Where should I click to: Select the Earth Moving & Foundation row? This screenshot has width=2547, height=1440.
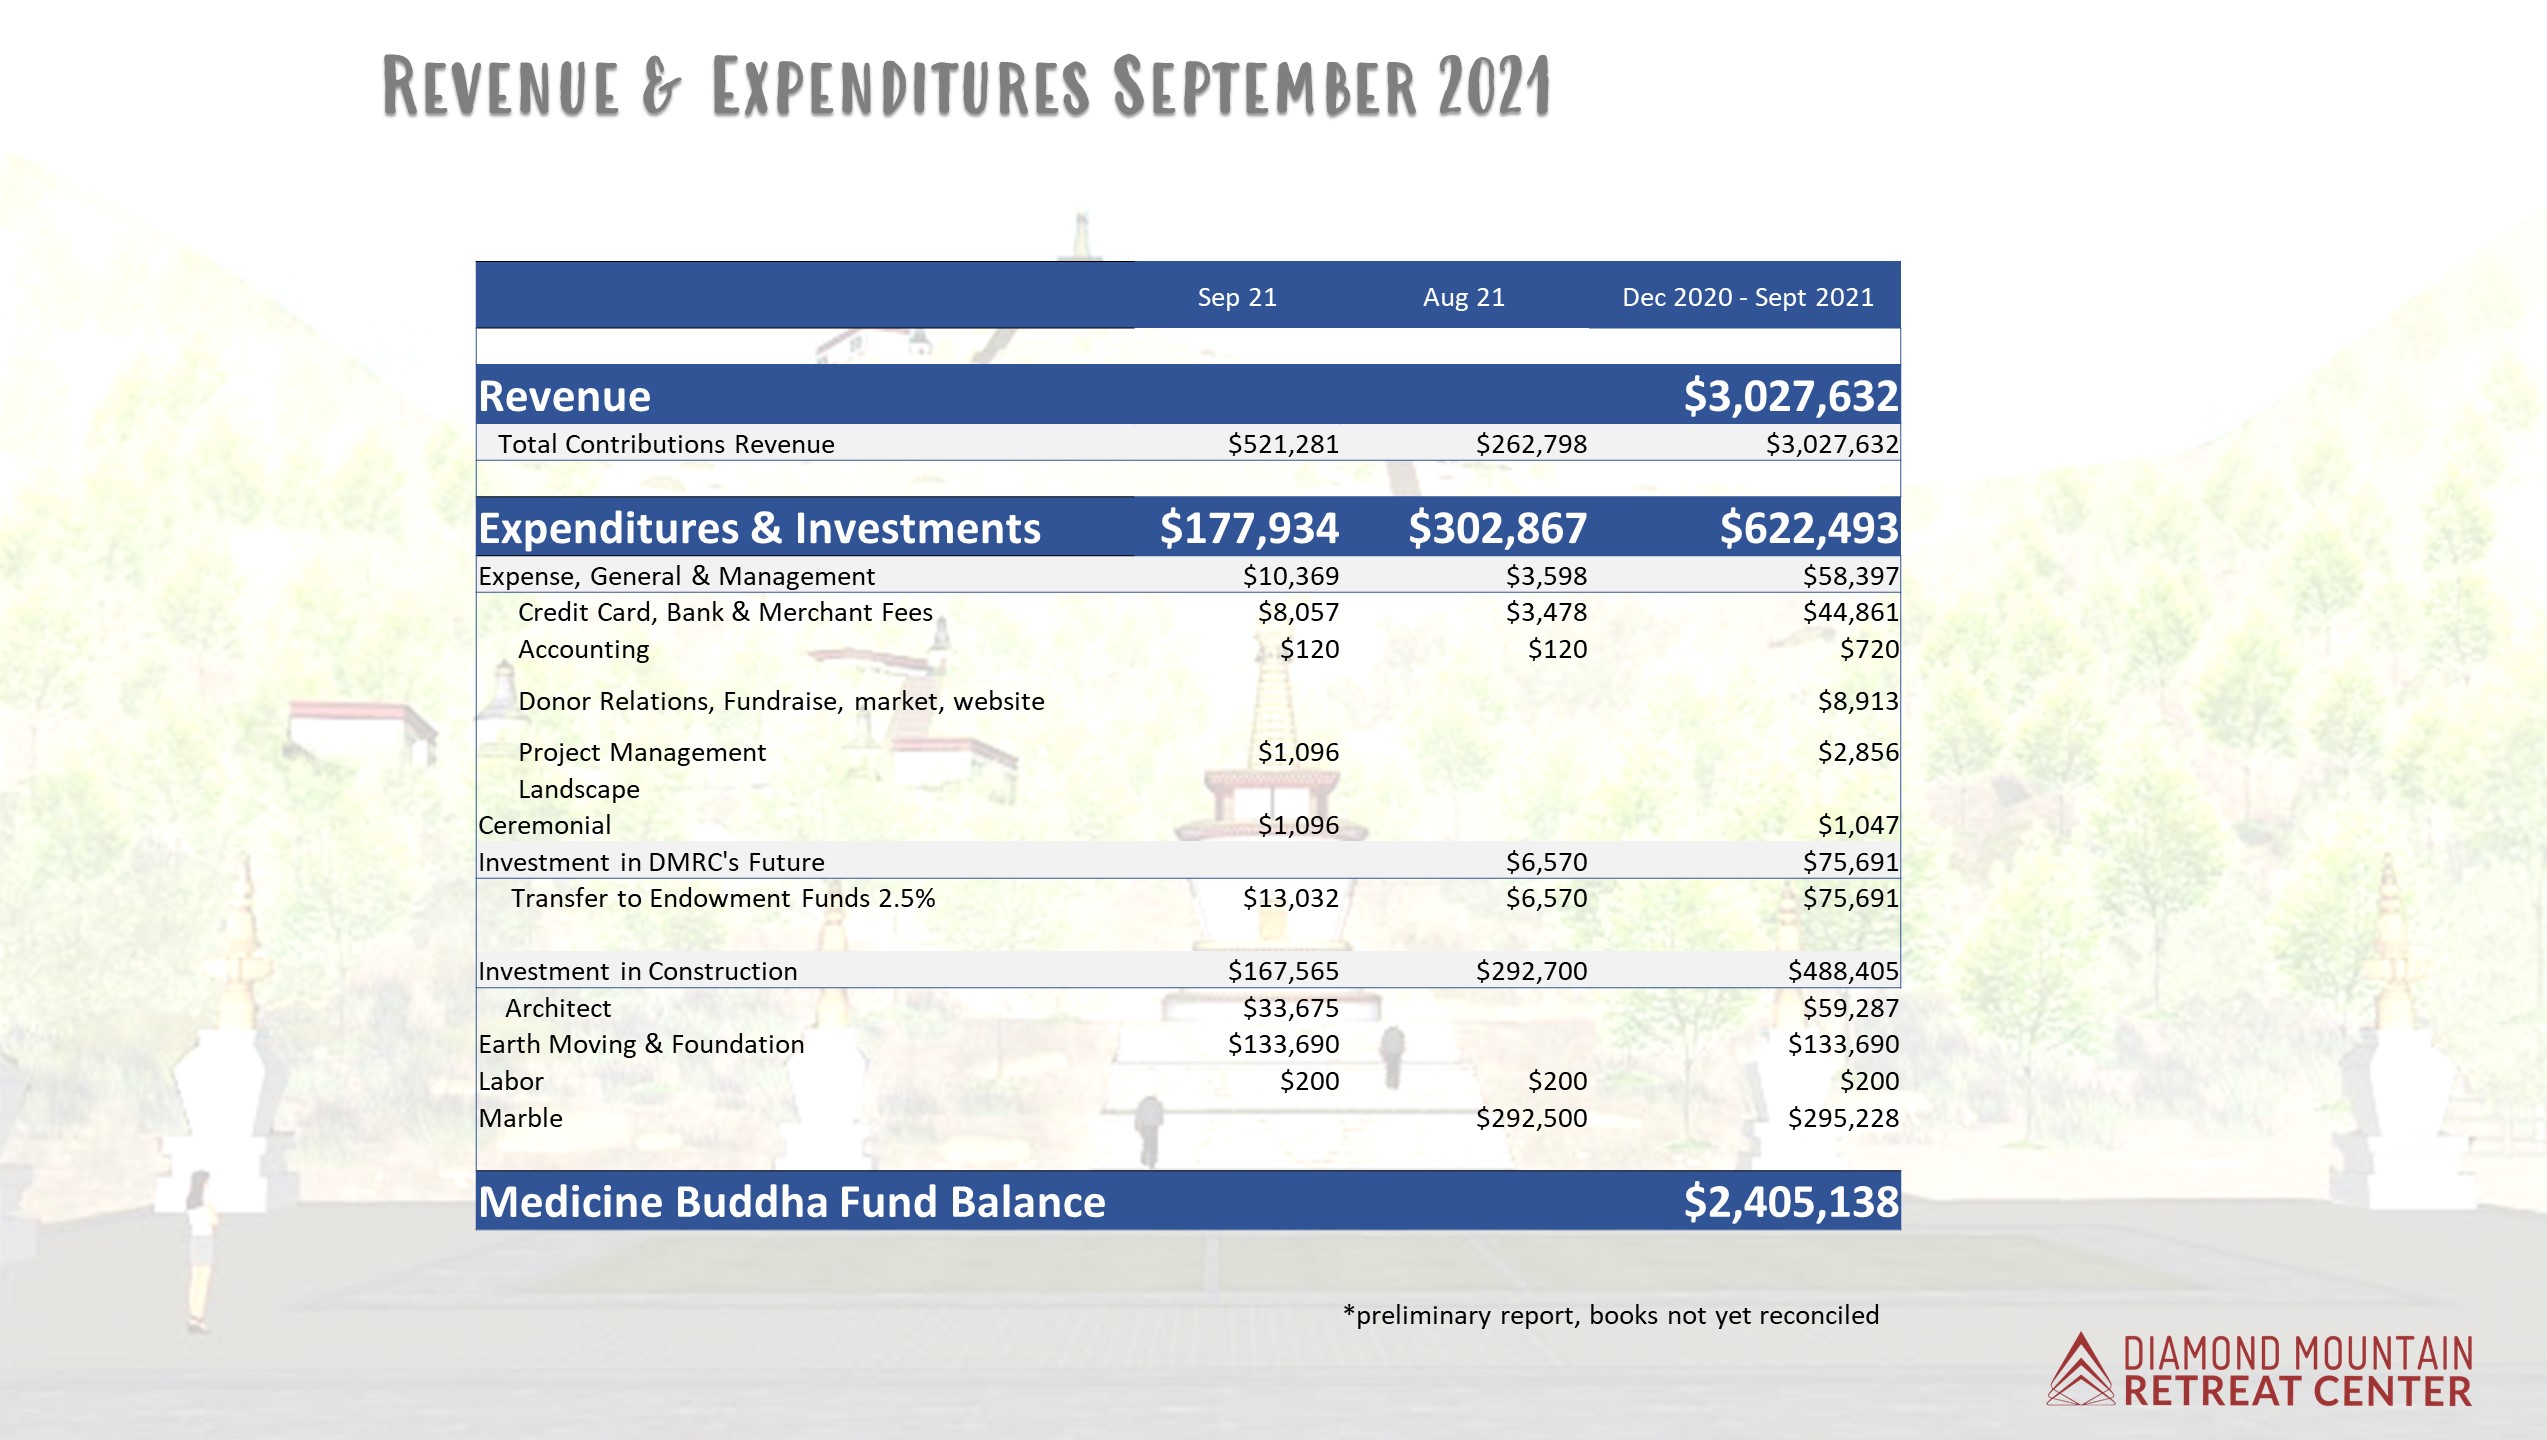[x=641, y=1044]
